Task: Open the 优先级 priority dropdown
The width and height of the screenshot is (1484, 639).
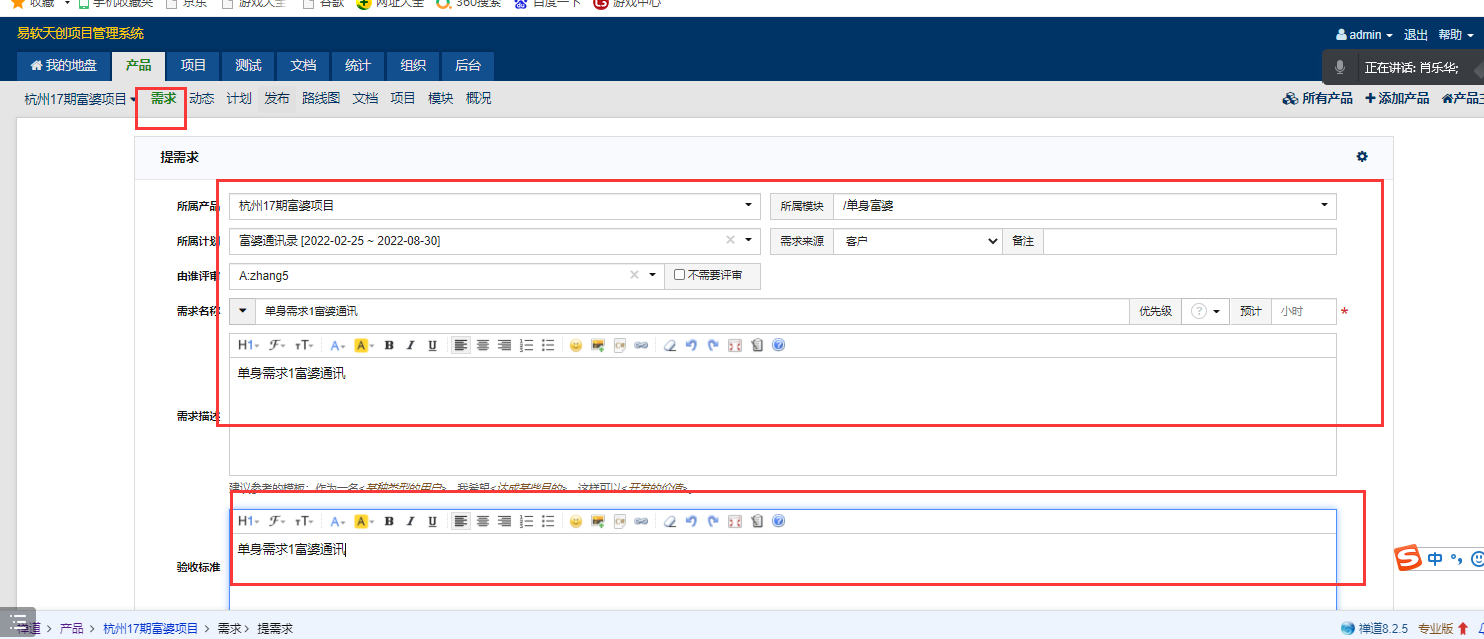Action: pyautogui.click(x=1205, y=311)
